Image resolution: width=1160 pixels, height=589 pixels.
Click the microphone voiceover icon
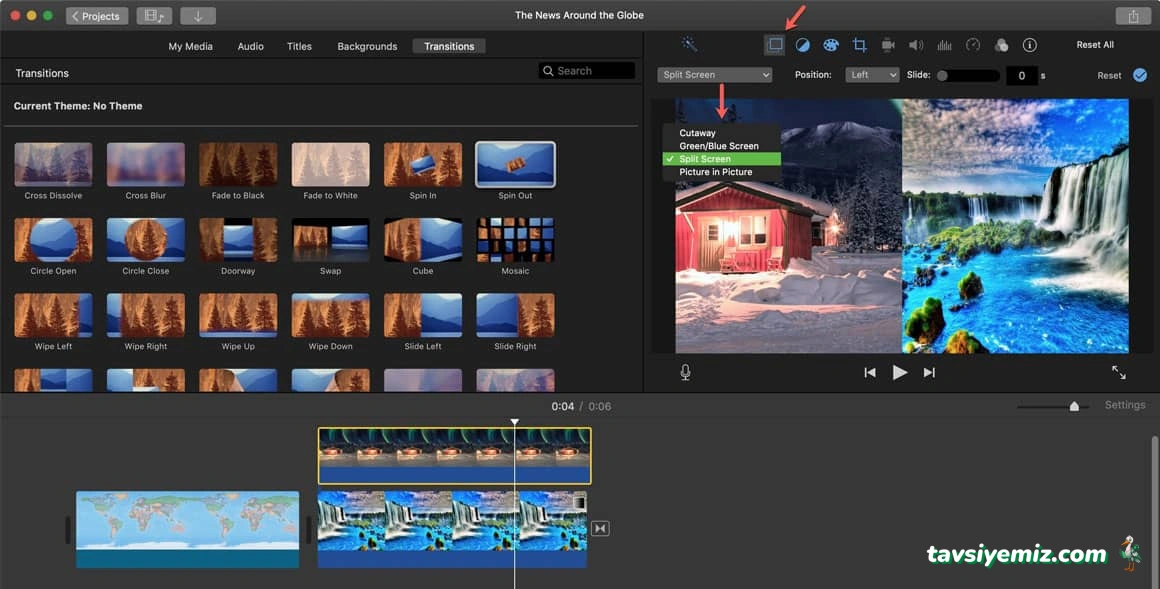tap(685, 372)
